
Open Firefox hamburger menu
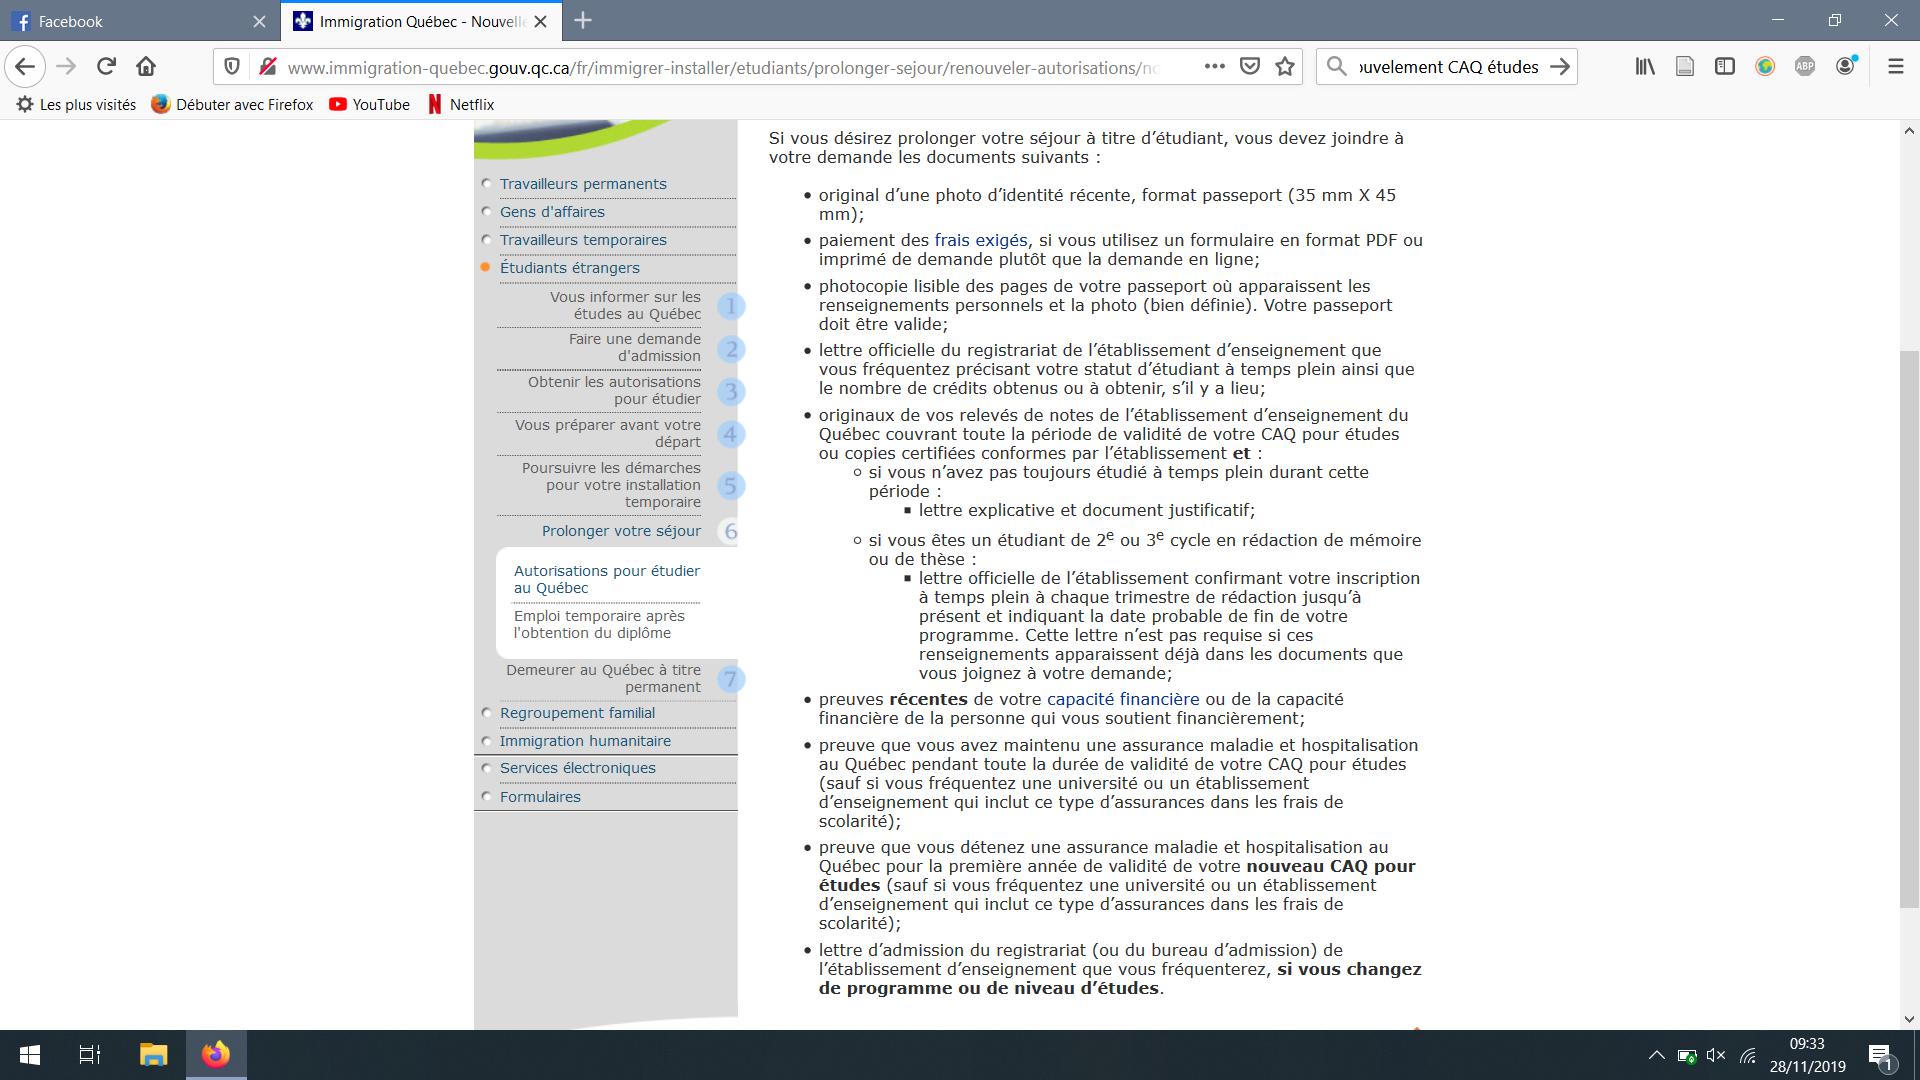tap(1895, 67)
